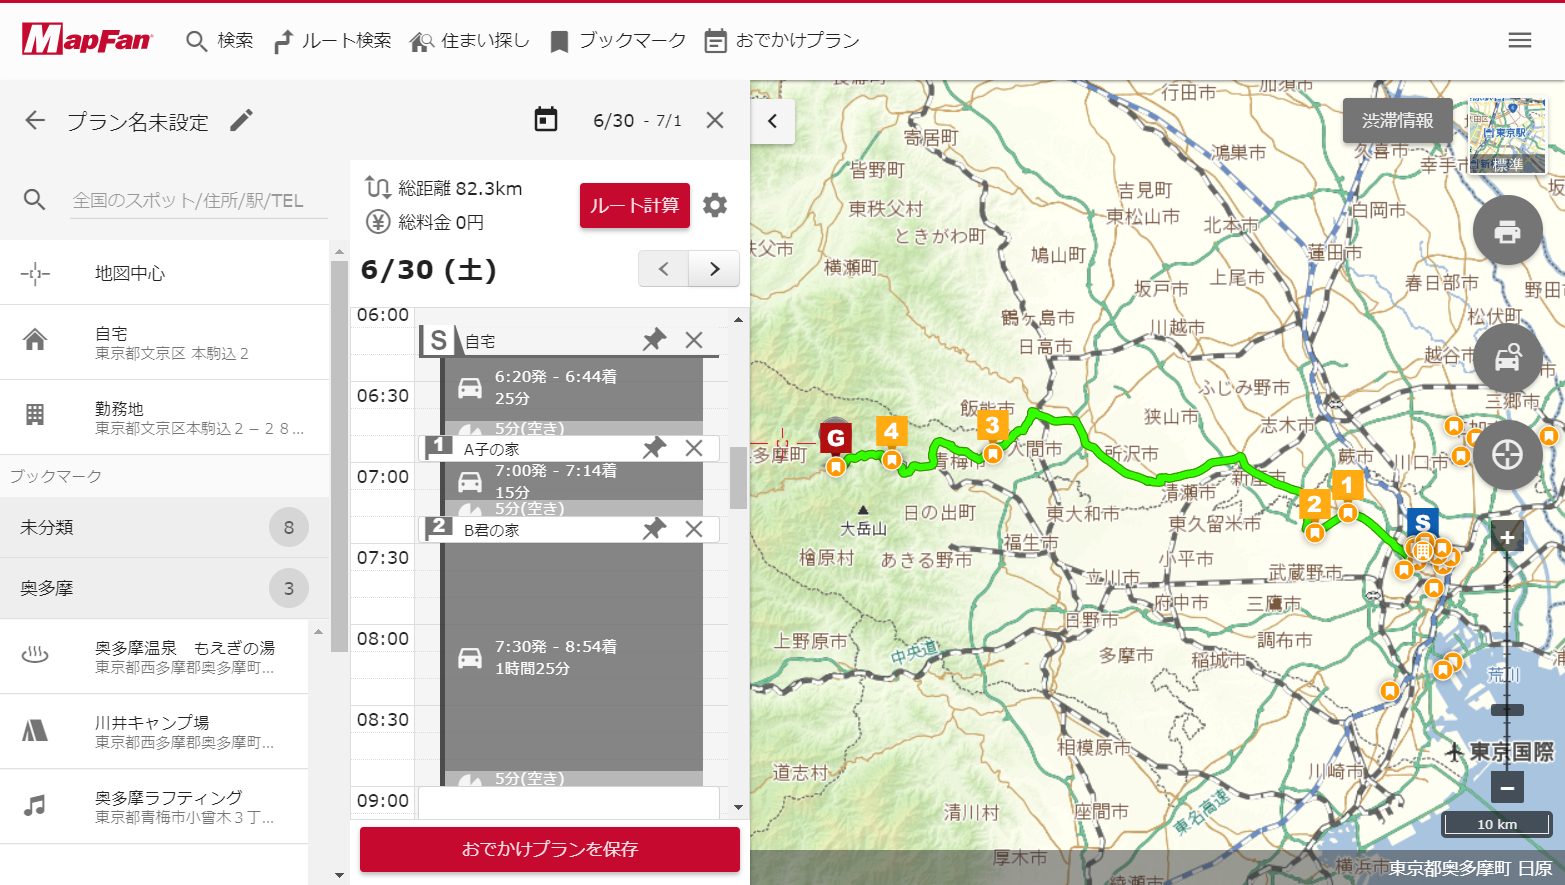Open the ブックマーク menu
The image size is (1565, 885).
coord(617,41)
